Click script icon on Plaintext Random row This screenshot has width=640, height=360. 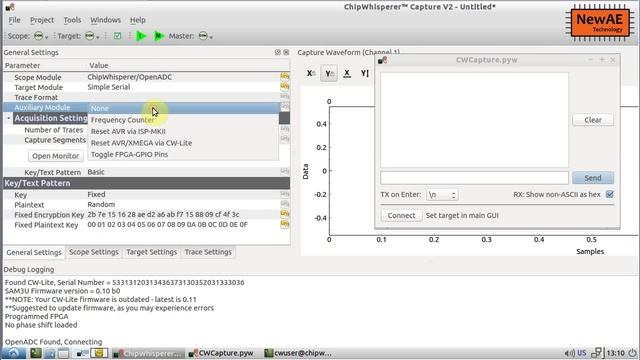click(x=284, y=204)
